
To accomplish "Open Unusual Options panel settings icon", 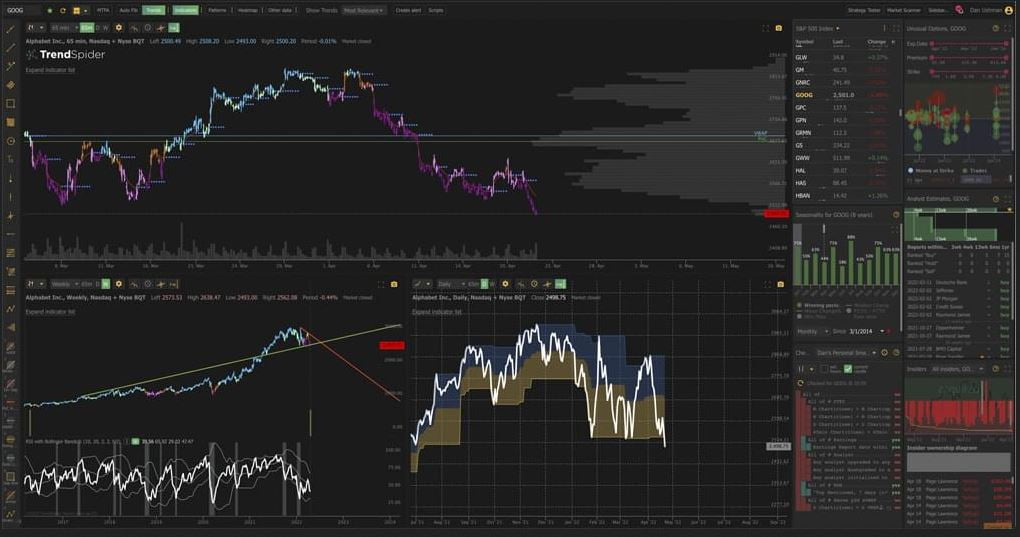I will (995, 29).
